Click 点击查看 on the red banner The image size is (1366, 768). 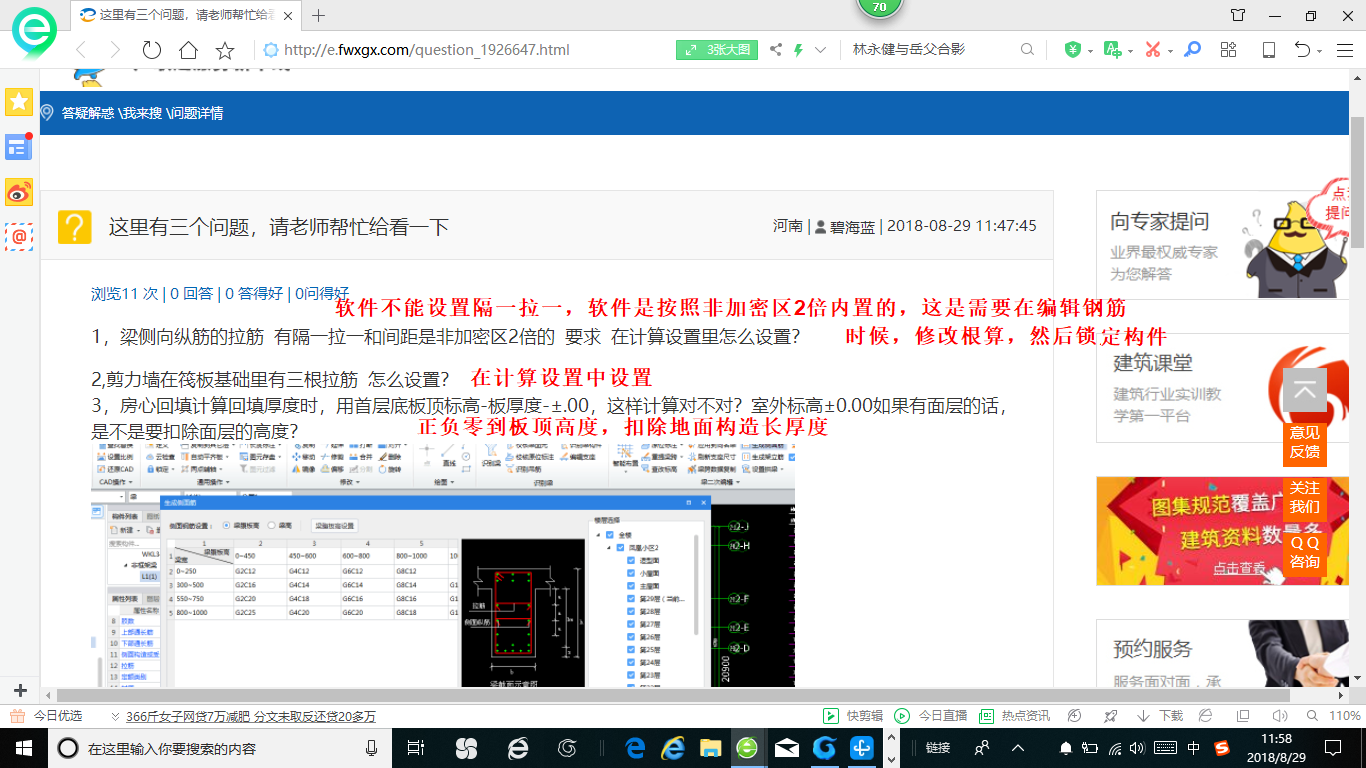[x=1239, y=568]
